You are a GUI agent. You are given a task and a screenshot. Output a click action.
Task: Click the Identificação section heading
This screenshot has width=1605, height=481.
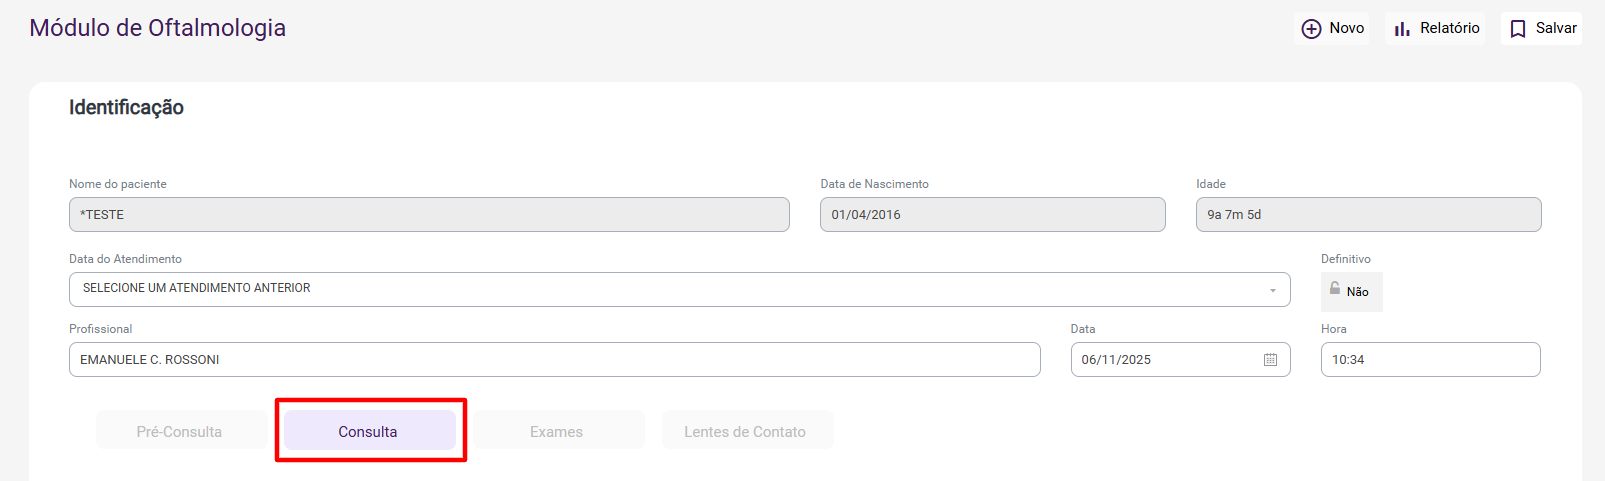click(126, 108)
